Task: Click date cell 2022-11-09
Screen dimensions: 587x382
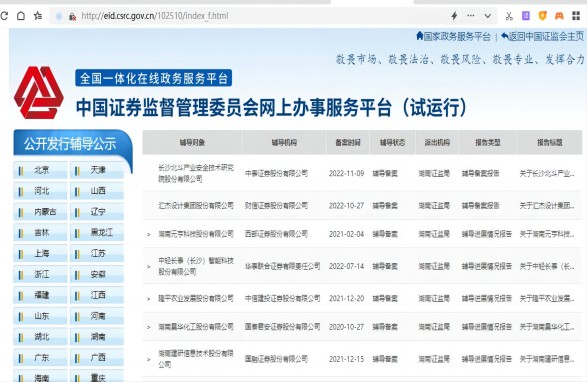Action: click(346, 173)
